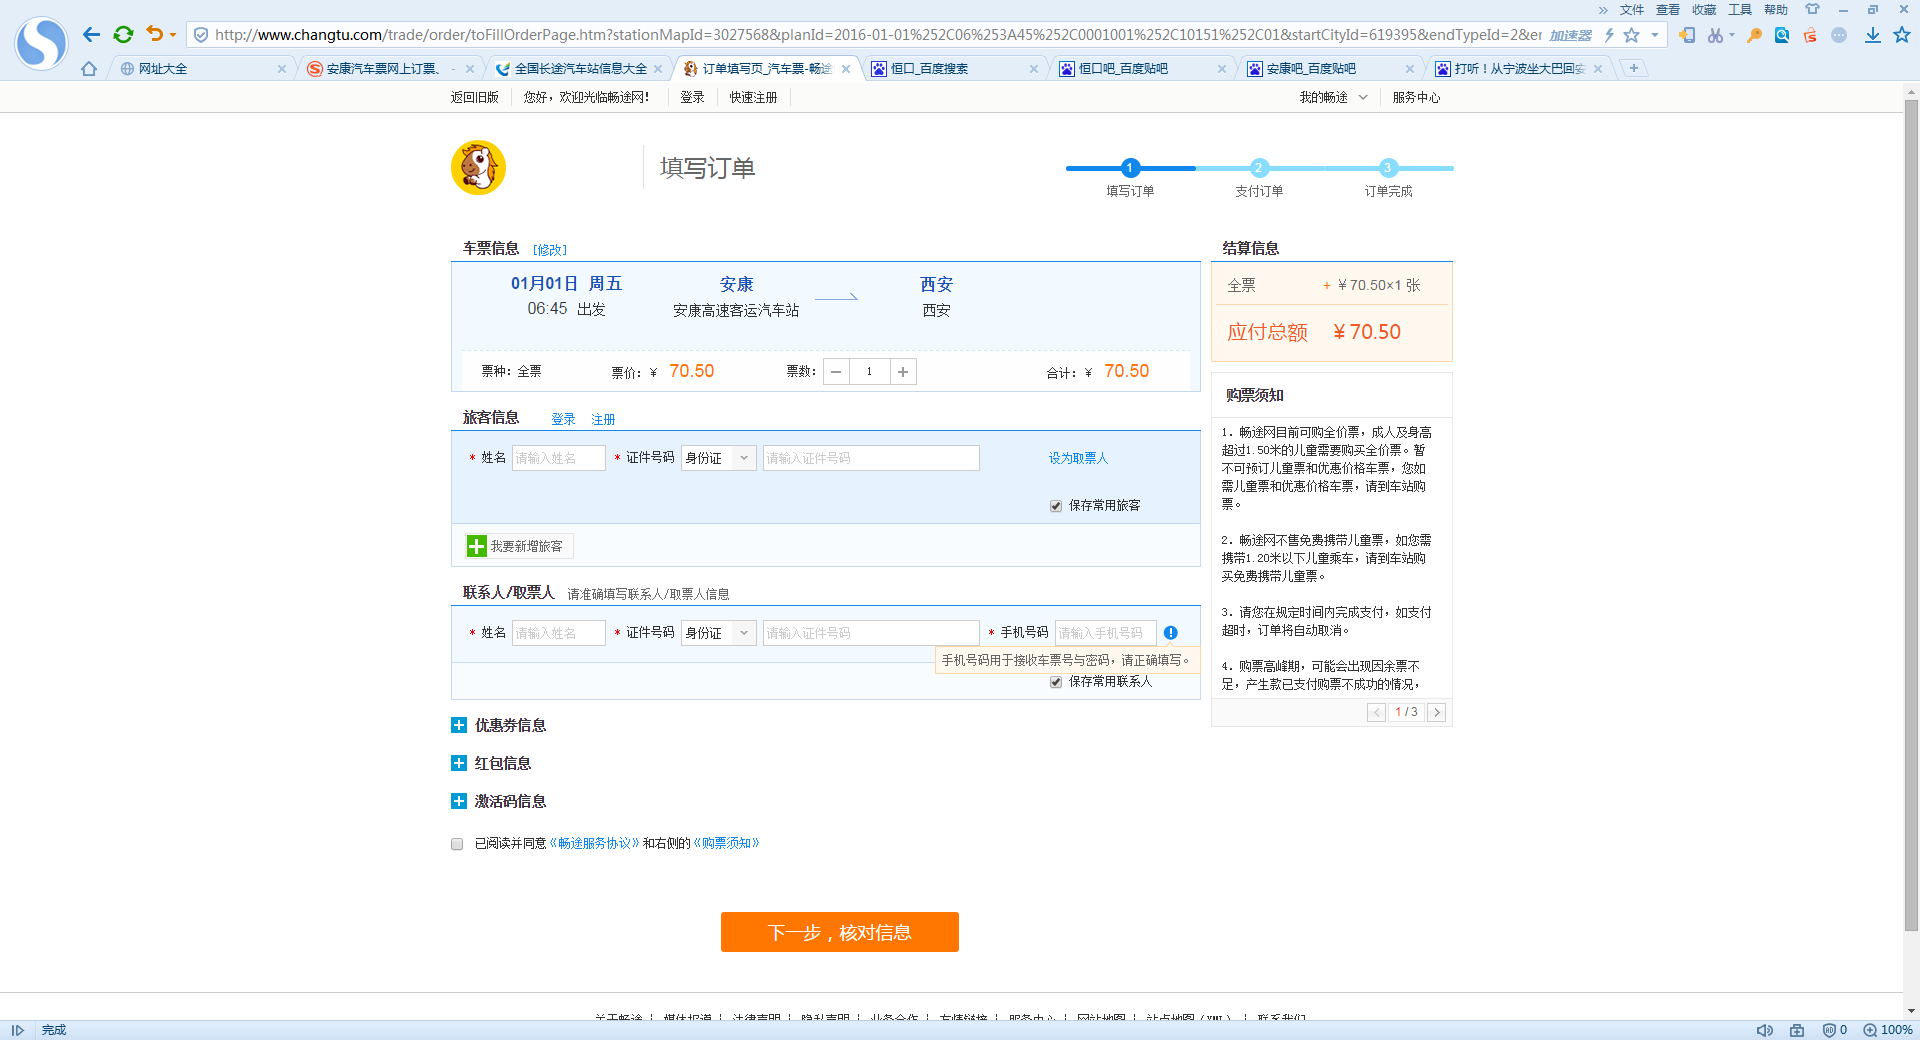Click the passenger 姓名 input field
1920x1040 pixels.
[x=559, y=458]
